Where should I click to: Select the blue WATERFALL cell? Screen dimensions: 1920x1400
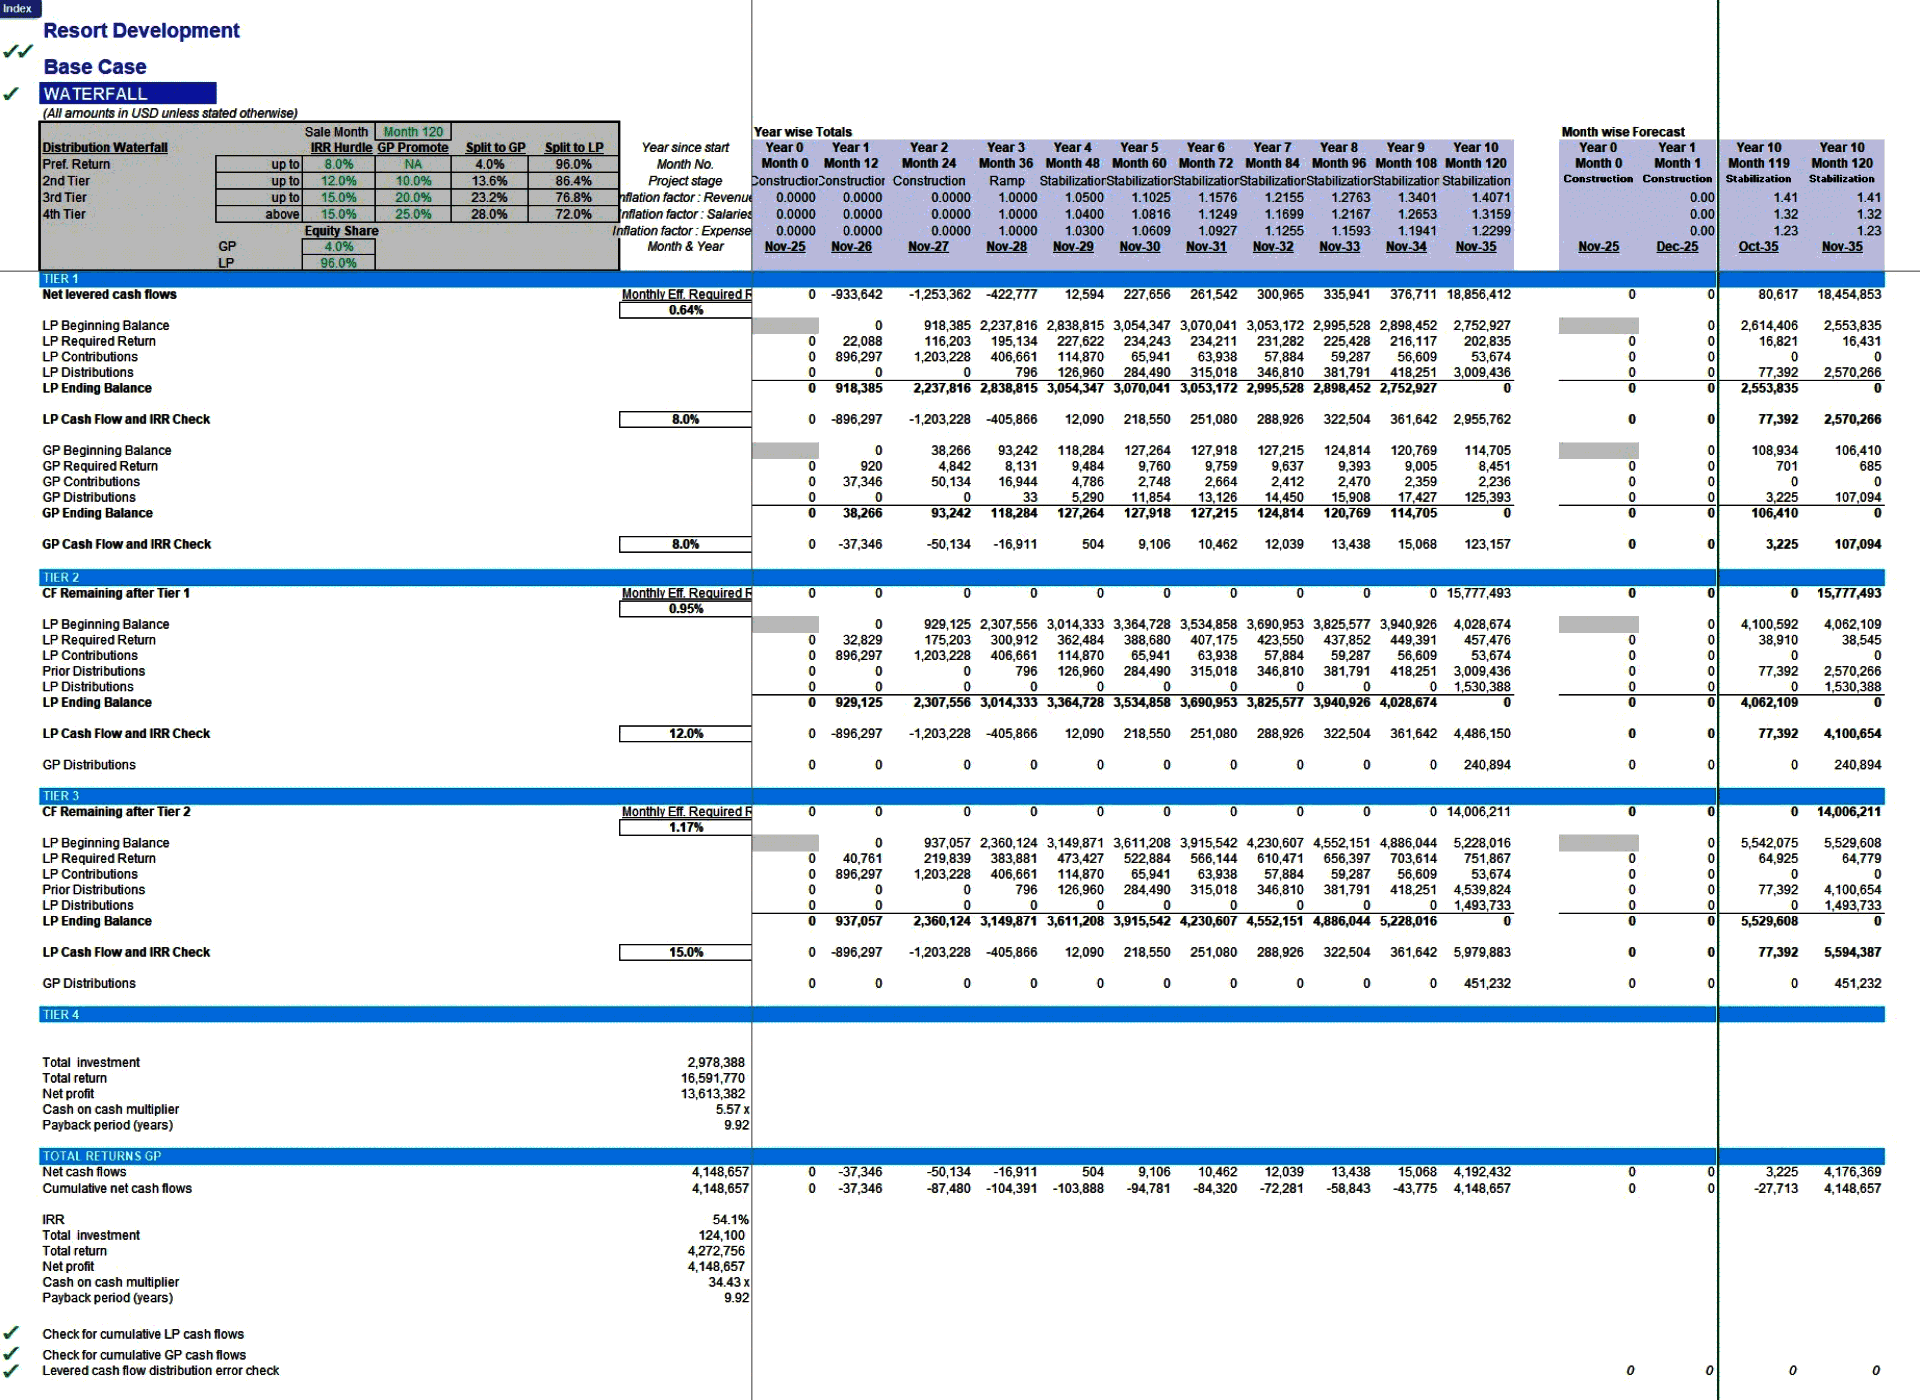[x=128, y=93]
